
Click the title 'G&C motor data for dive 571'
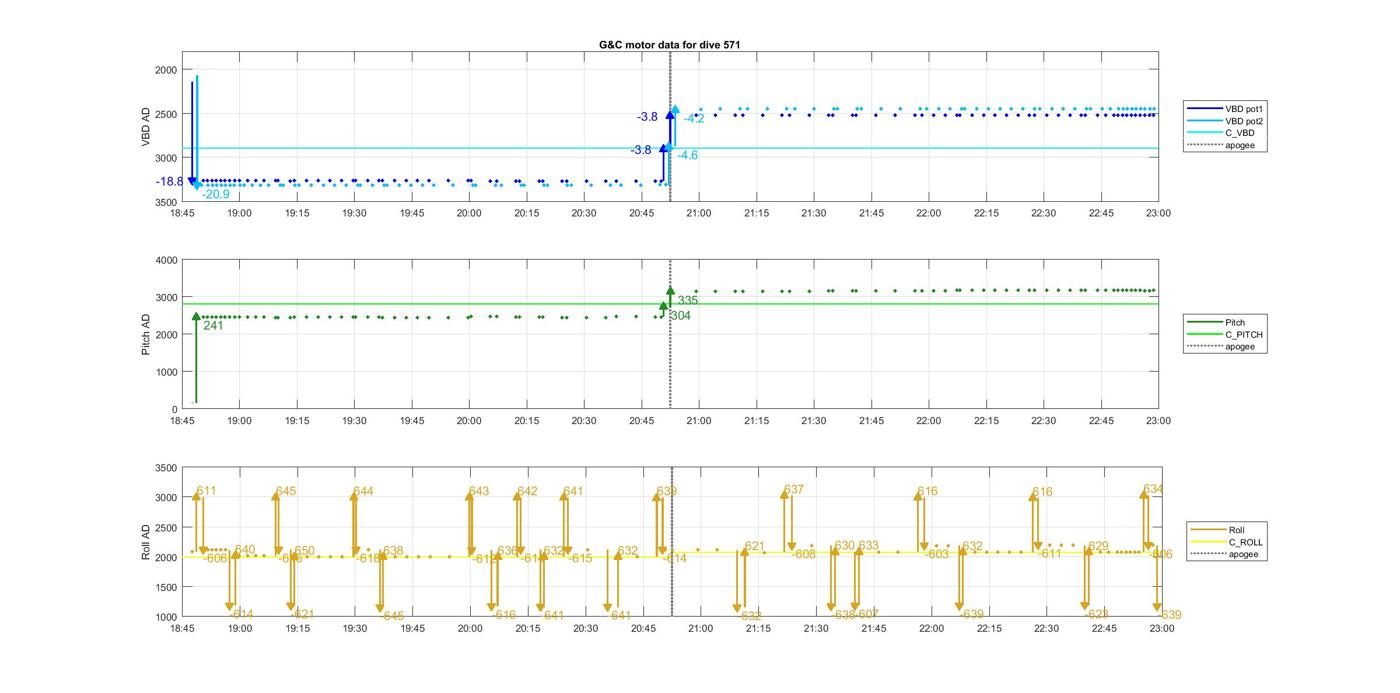point(669,45)
